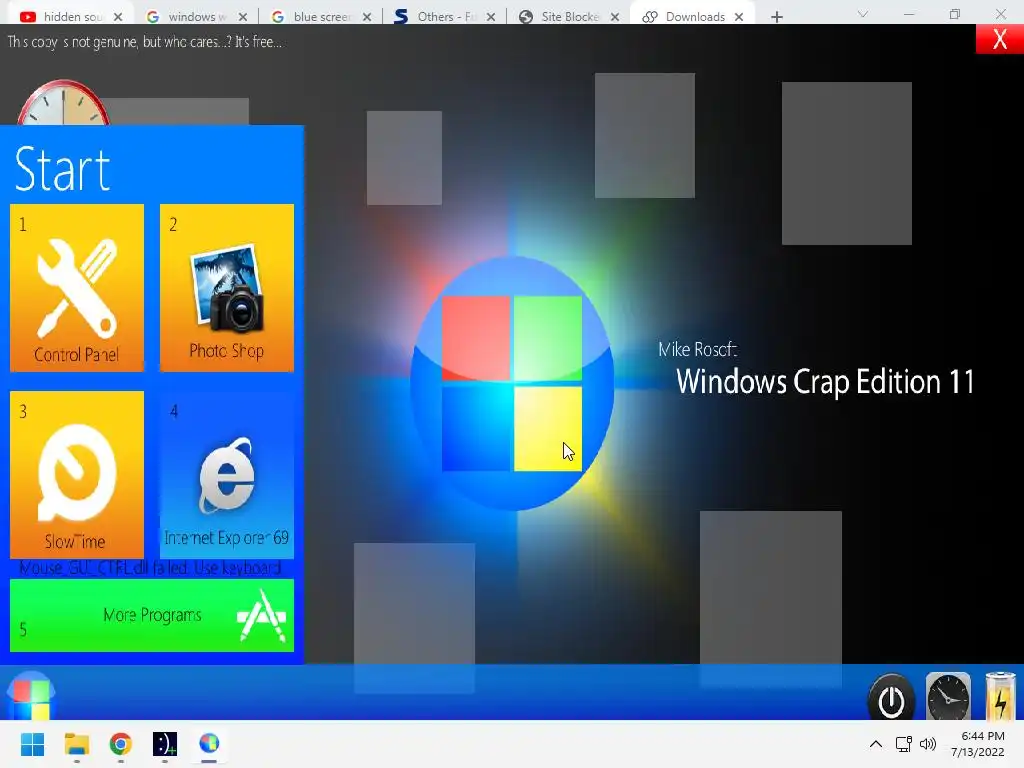
Task: Click the Mouse_GUI_CTRL.dll failed message
Action: [150, 568]
